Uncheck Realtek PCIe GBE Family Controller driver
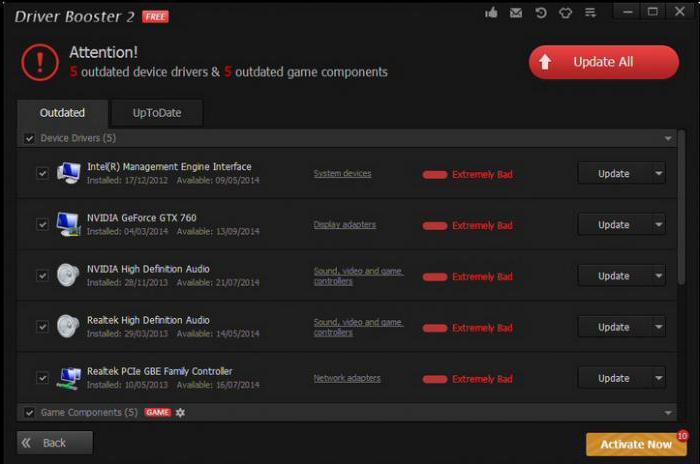Screen dimensions: 700x464 (42, 378)
